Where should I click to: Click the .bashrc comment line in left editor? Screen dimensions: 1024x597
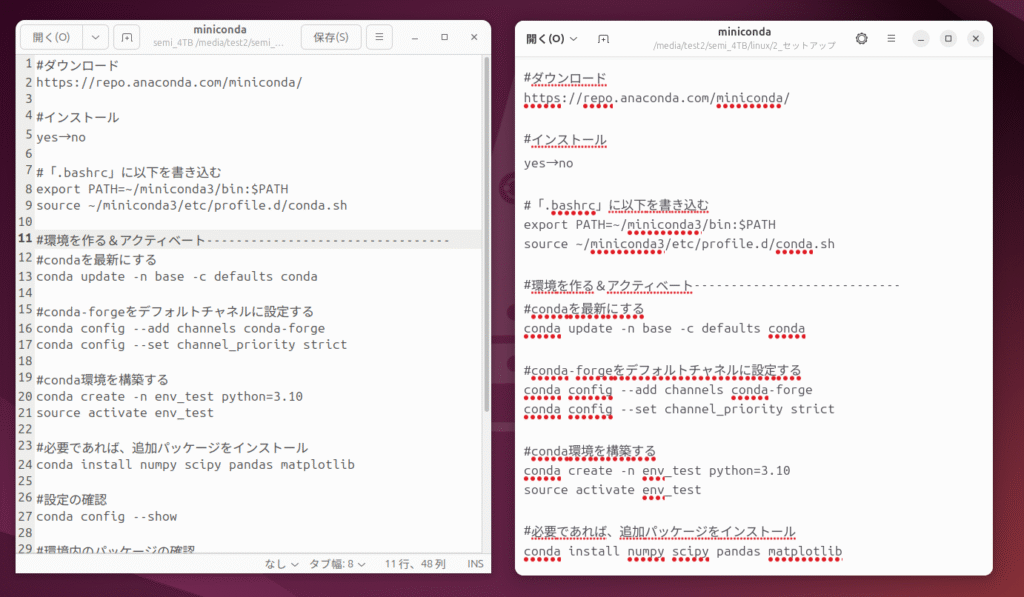(x=129, y=172)
